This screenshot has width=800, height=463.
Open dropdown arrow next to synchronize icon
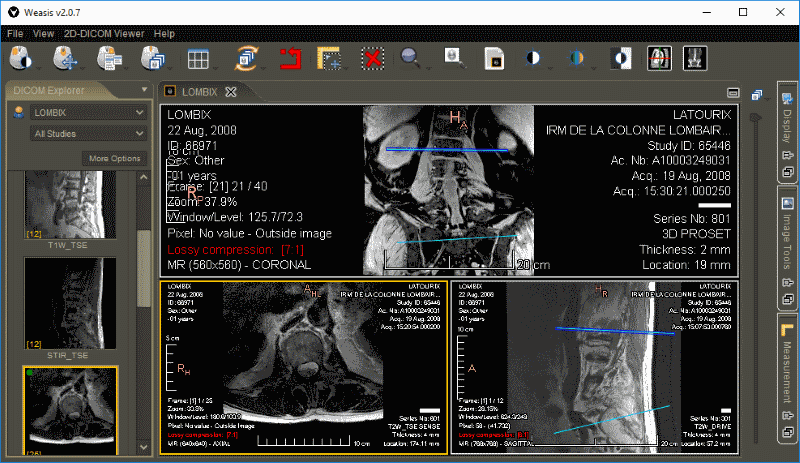pos(263,68)
